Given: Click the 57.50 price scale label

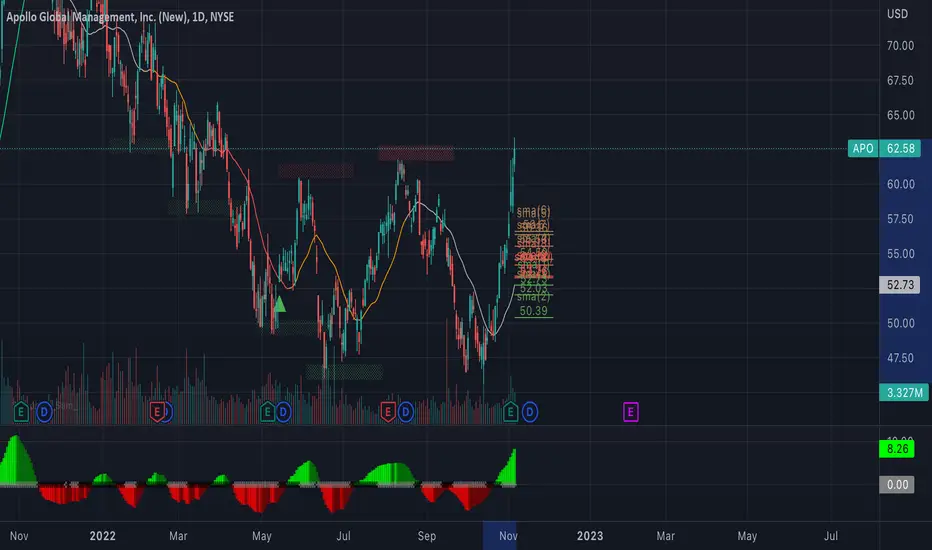Looking at the screenshot, I should tap(900, 219).
